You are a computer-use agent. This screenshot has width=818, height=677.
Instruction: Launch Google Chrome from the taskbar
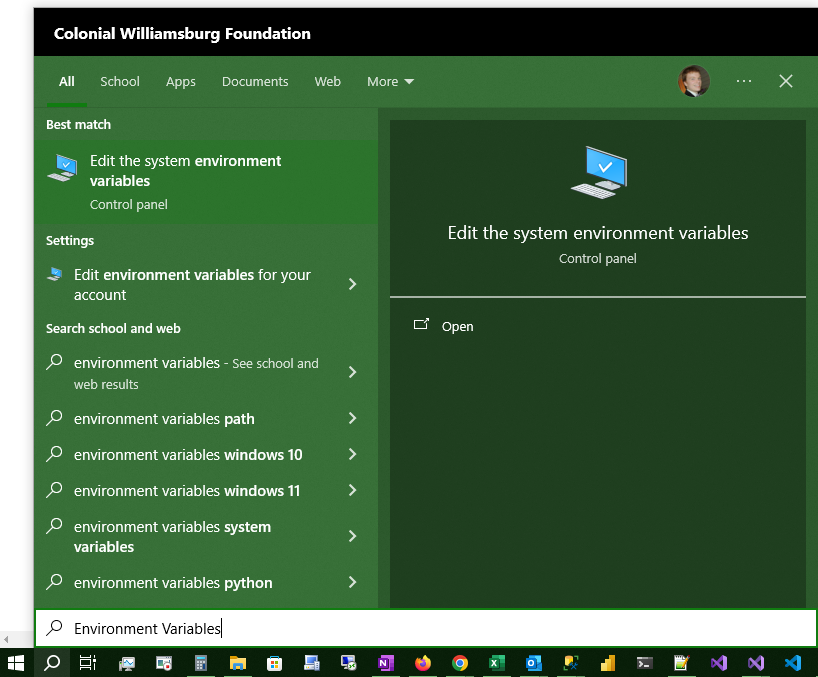[460, 663]
